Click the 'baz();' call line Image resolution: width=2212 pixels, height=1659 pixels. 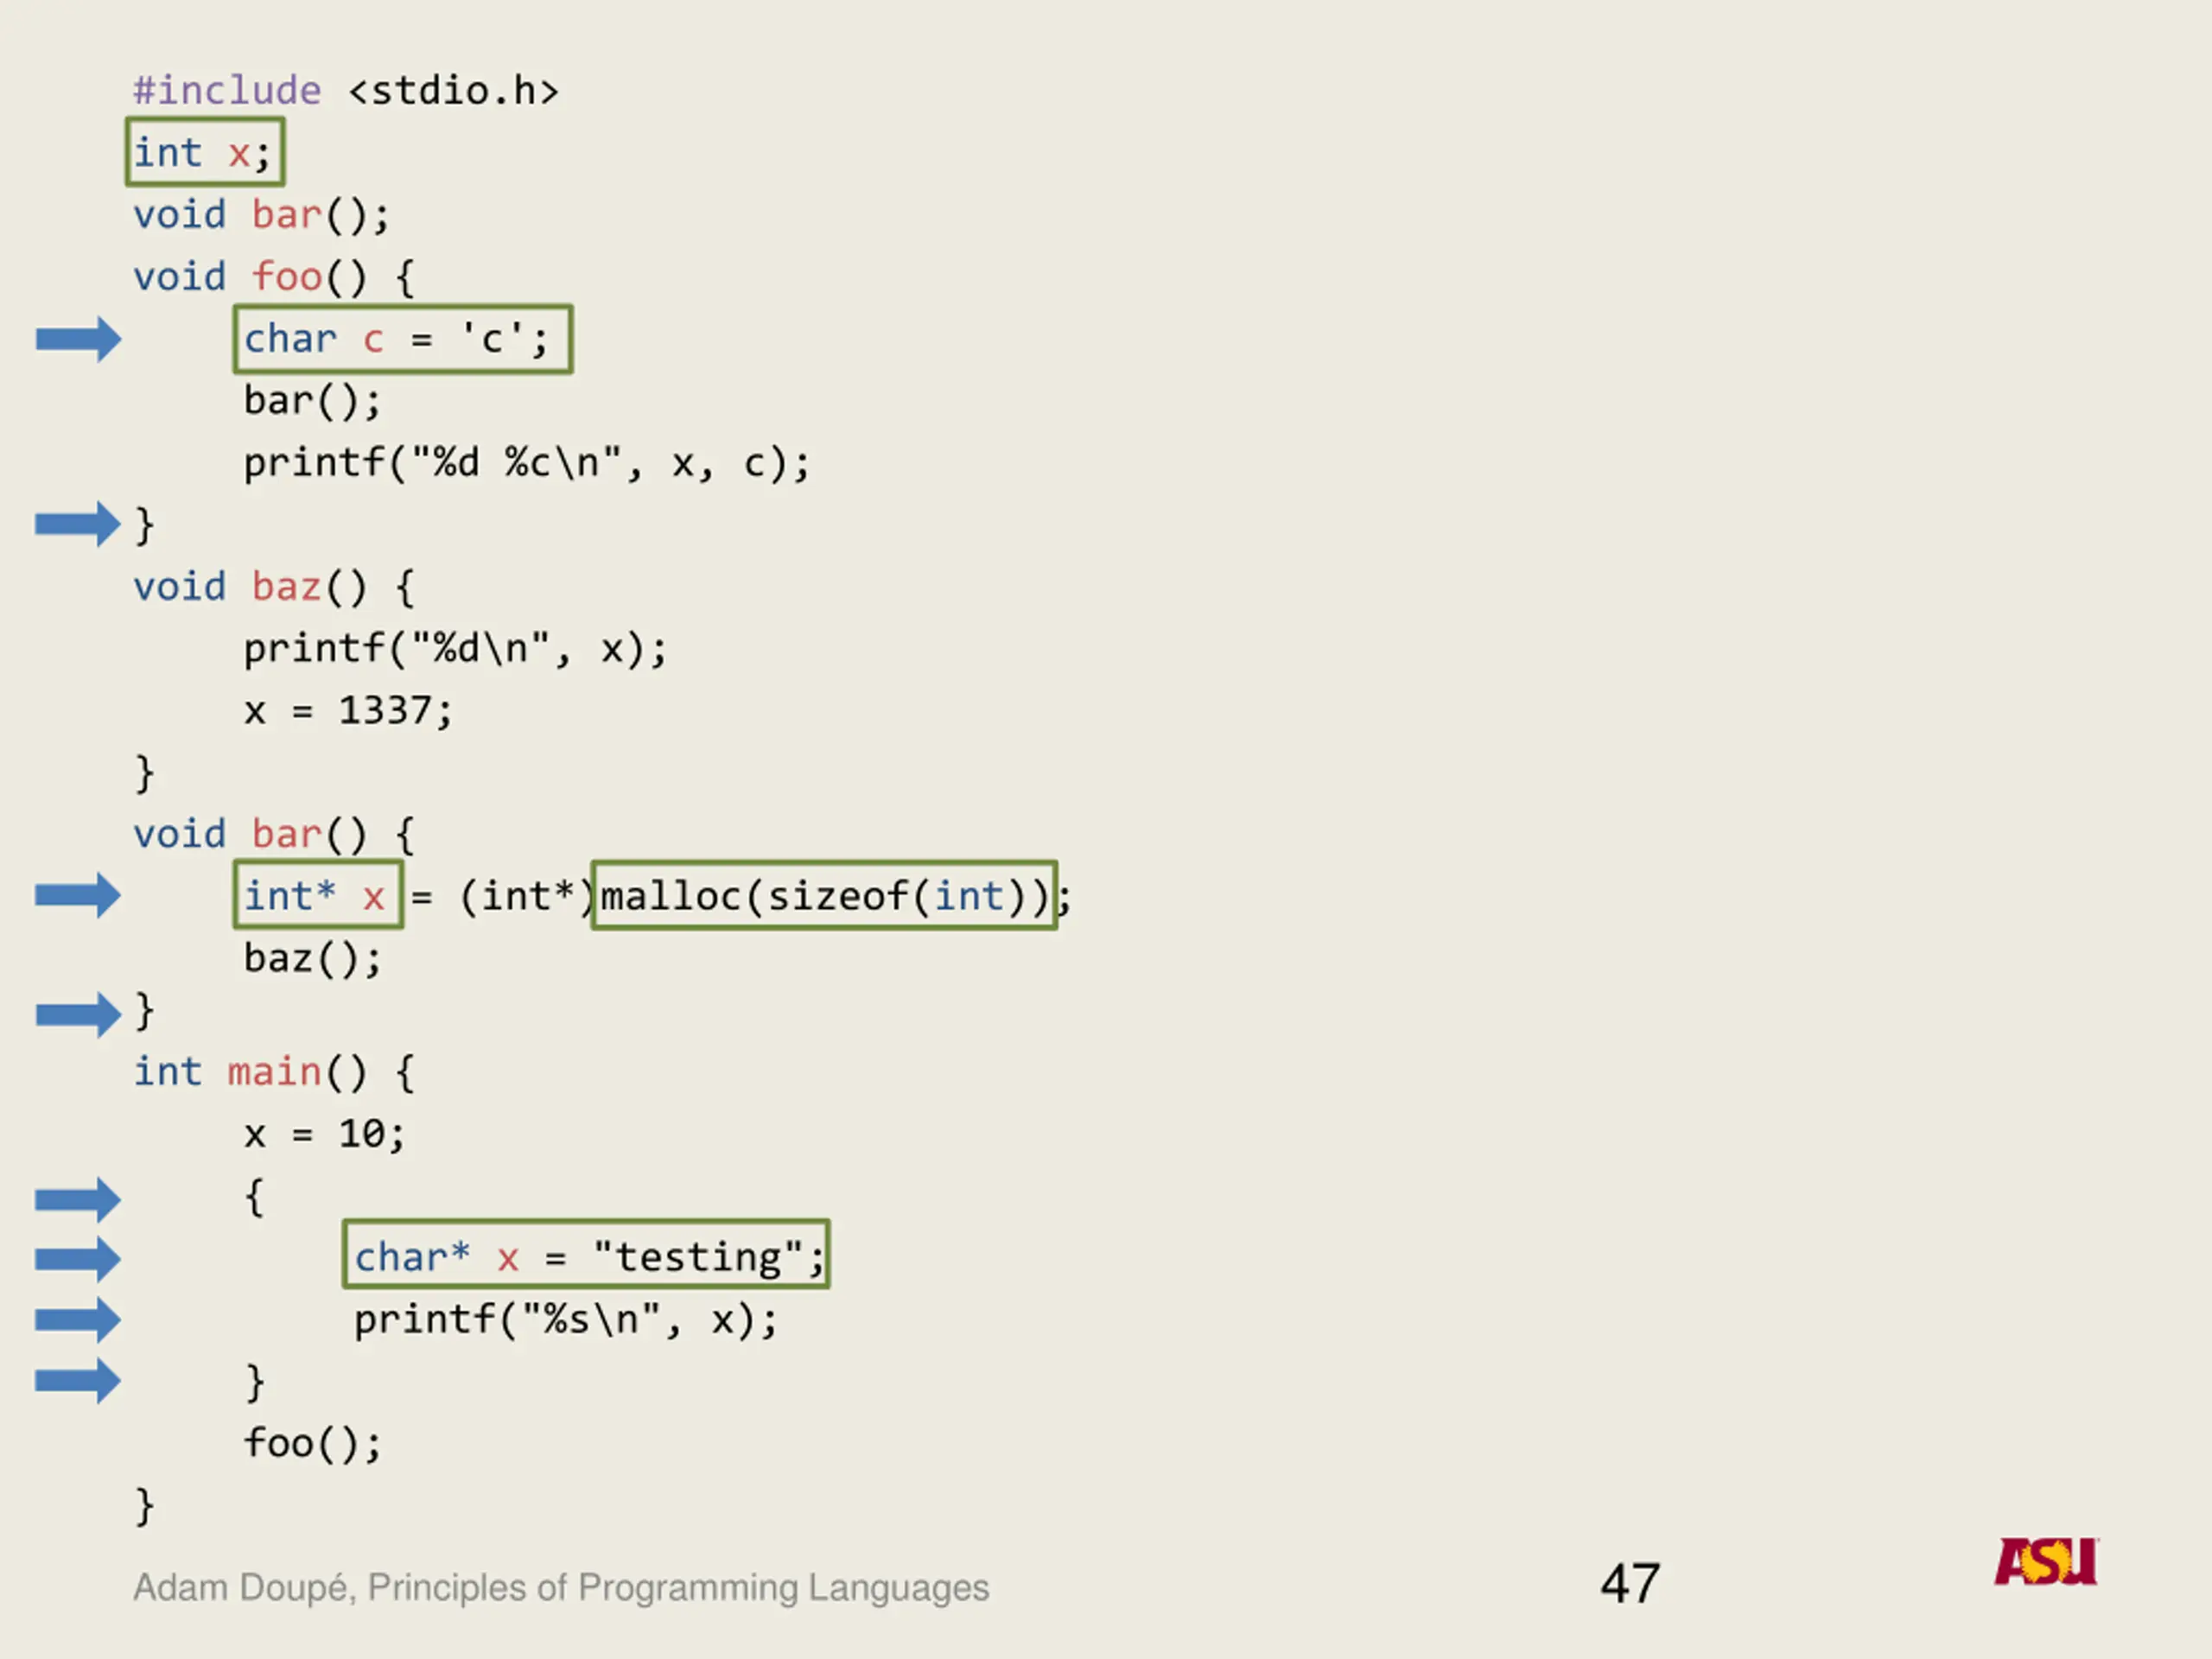tap(312, 959)
